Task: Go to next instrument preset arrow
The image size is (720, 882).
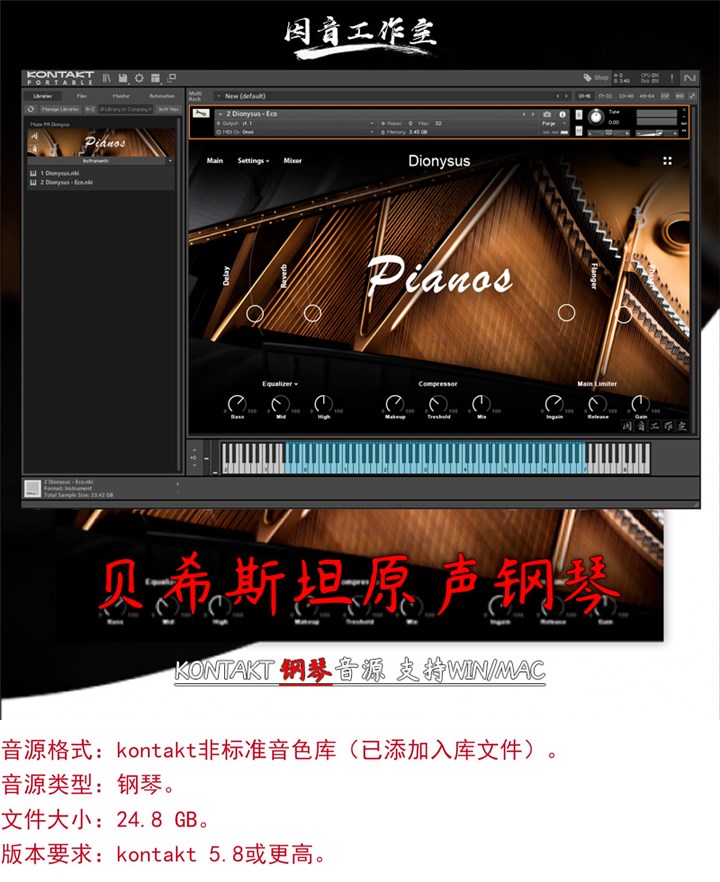Action: pos(533,114)
